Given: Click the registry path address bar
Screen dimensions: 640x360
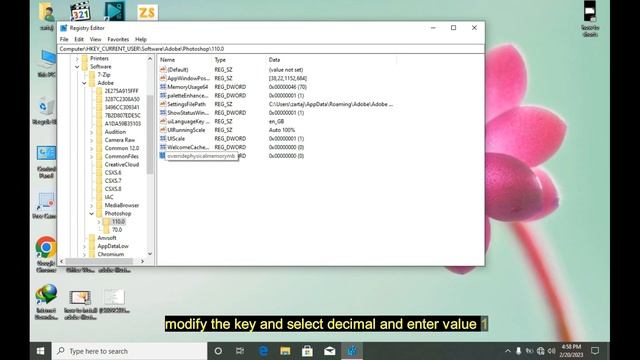Looking at the screenshot, I should point(271,49).
